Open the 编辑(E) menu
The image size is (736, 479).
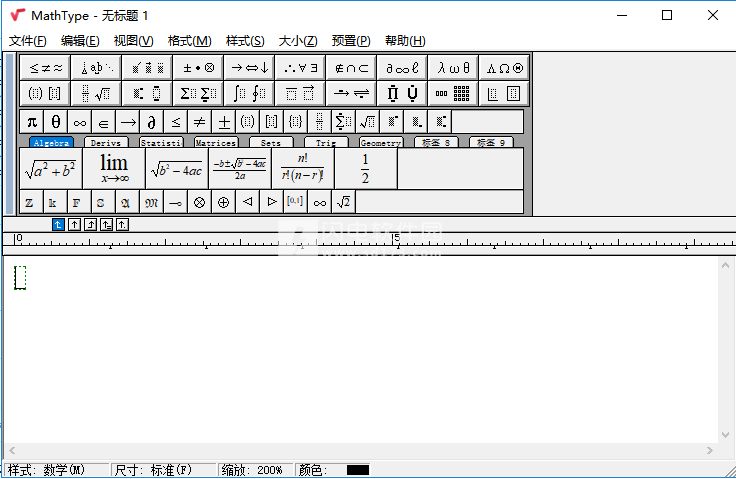point(80,41)
